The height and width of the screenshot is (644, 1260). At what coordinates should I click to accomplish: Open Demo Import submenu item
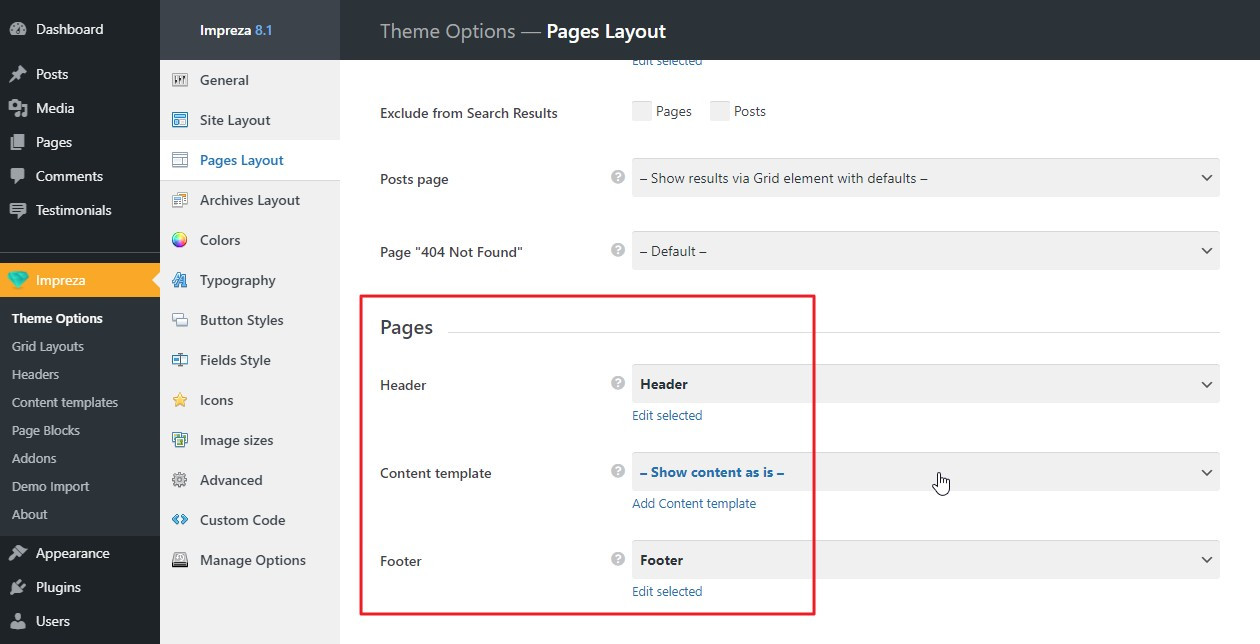51,486
